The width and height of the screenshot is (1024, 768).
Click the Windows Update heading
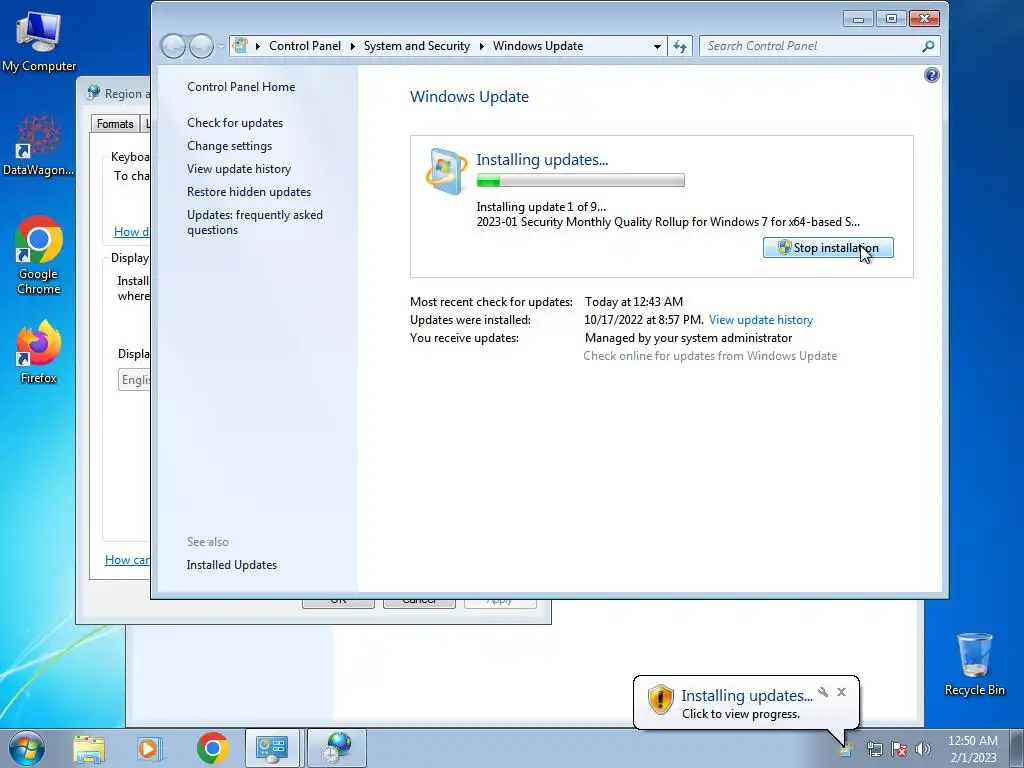pos(470,97)
